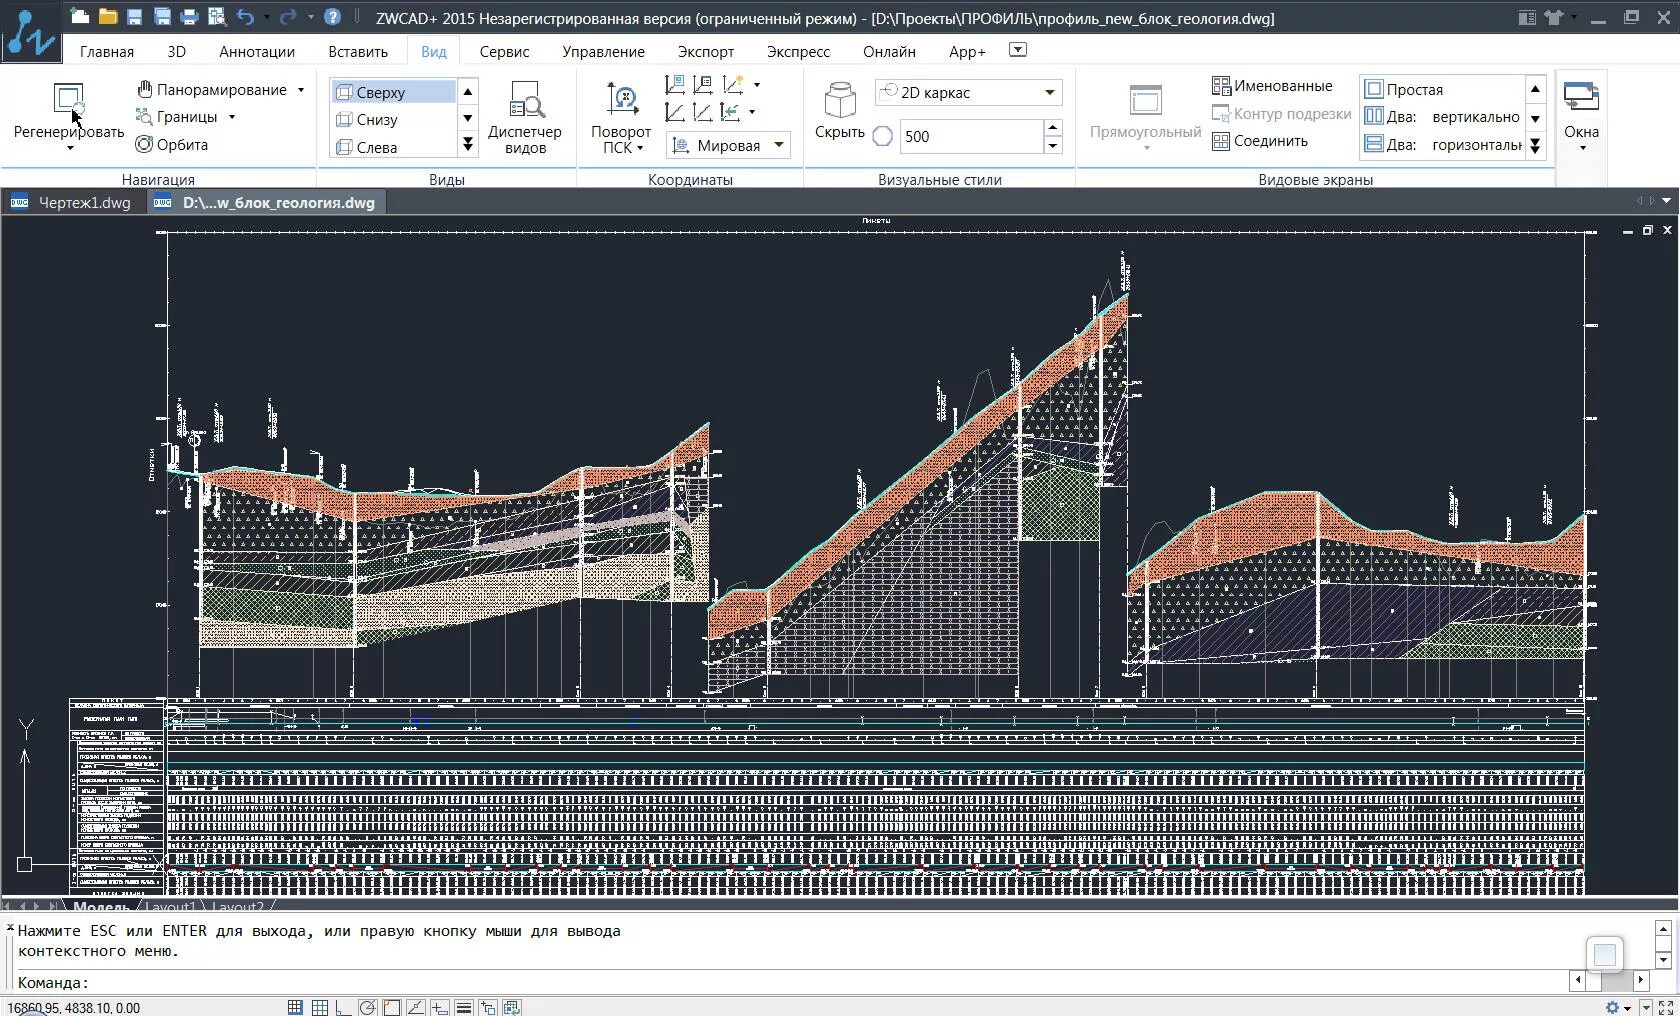Toggle lineweight display in status bar

(464, 1007)
